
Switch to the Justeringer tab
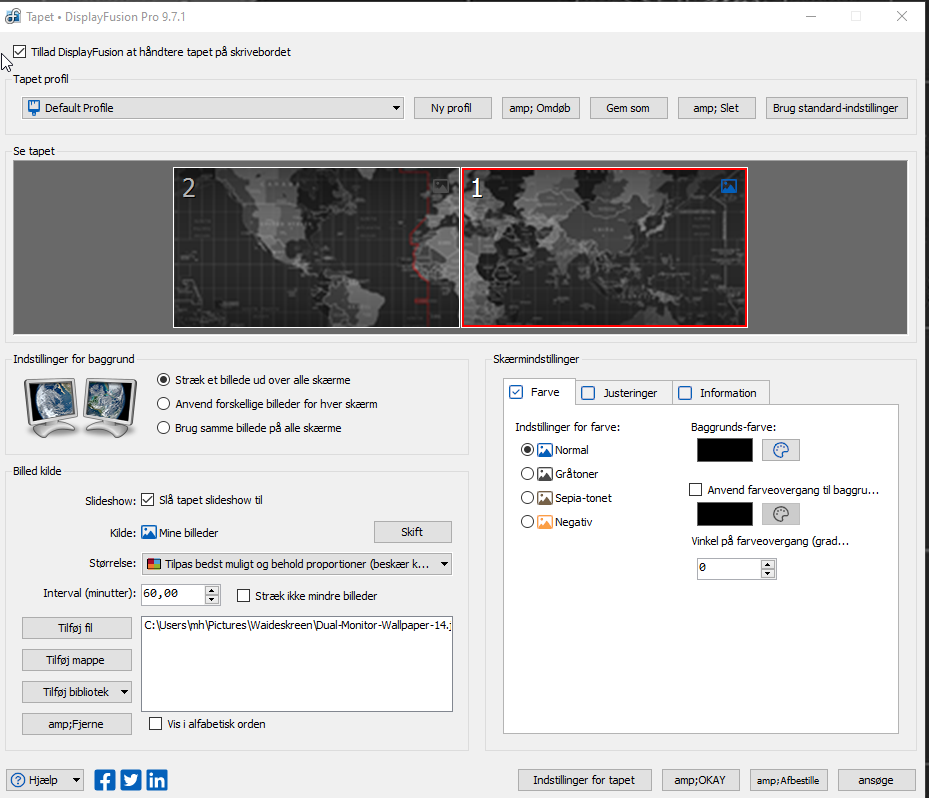click(620, 393)
